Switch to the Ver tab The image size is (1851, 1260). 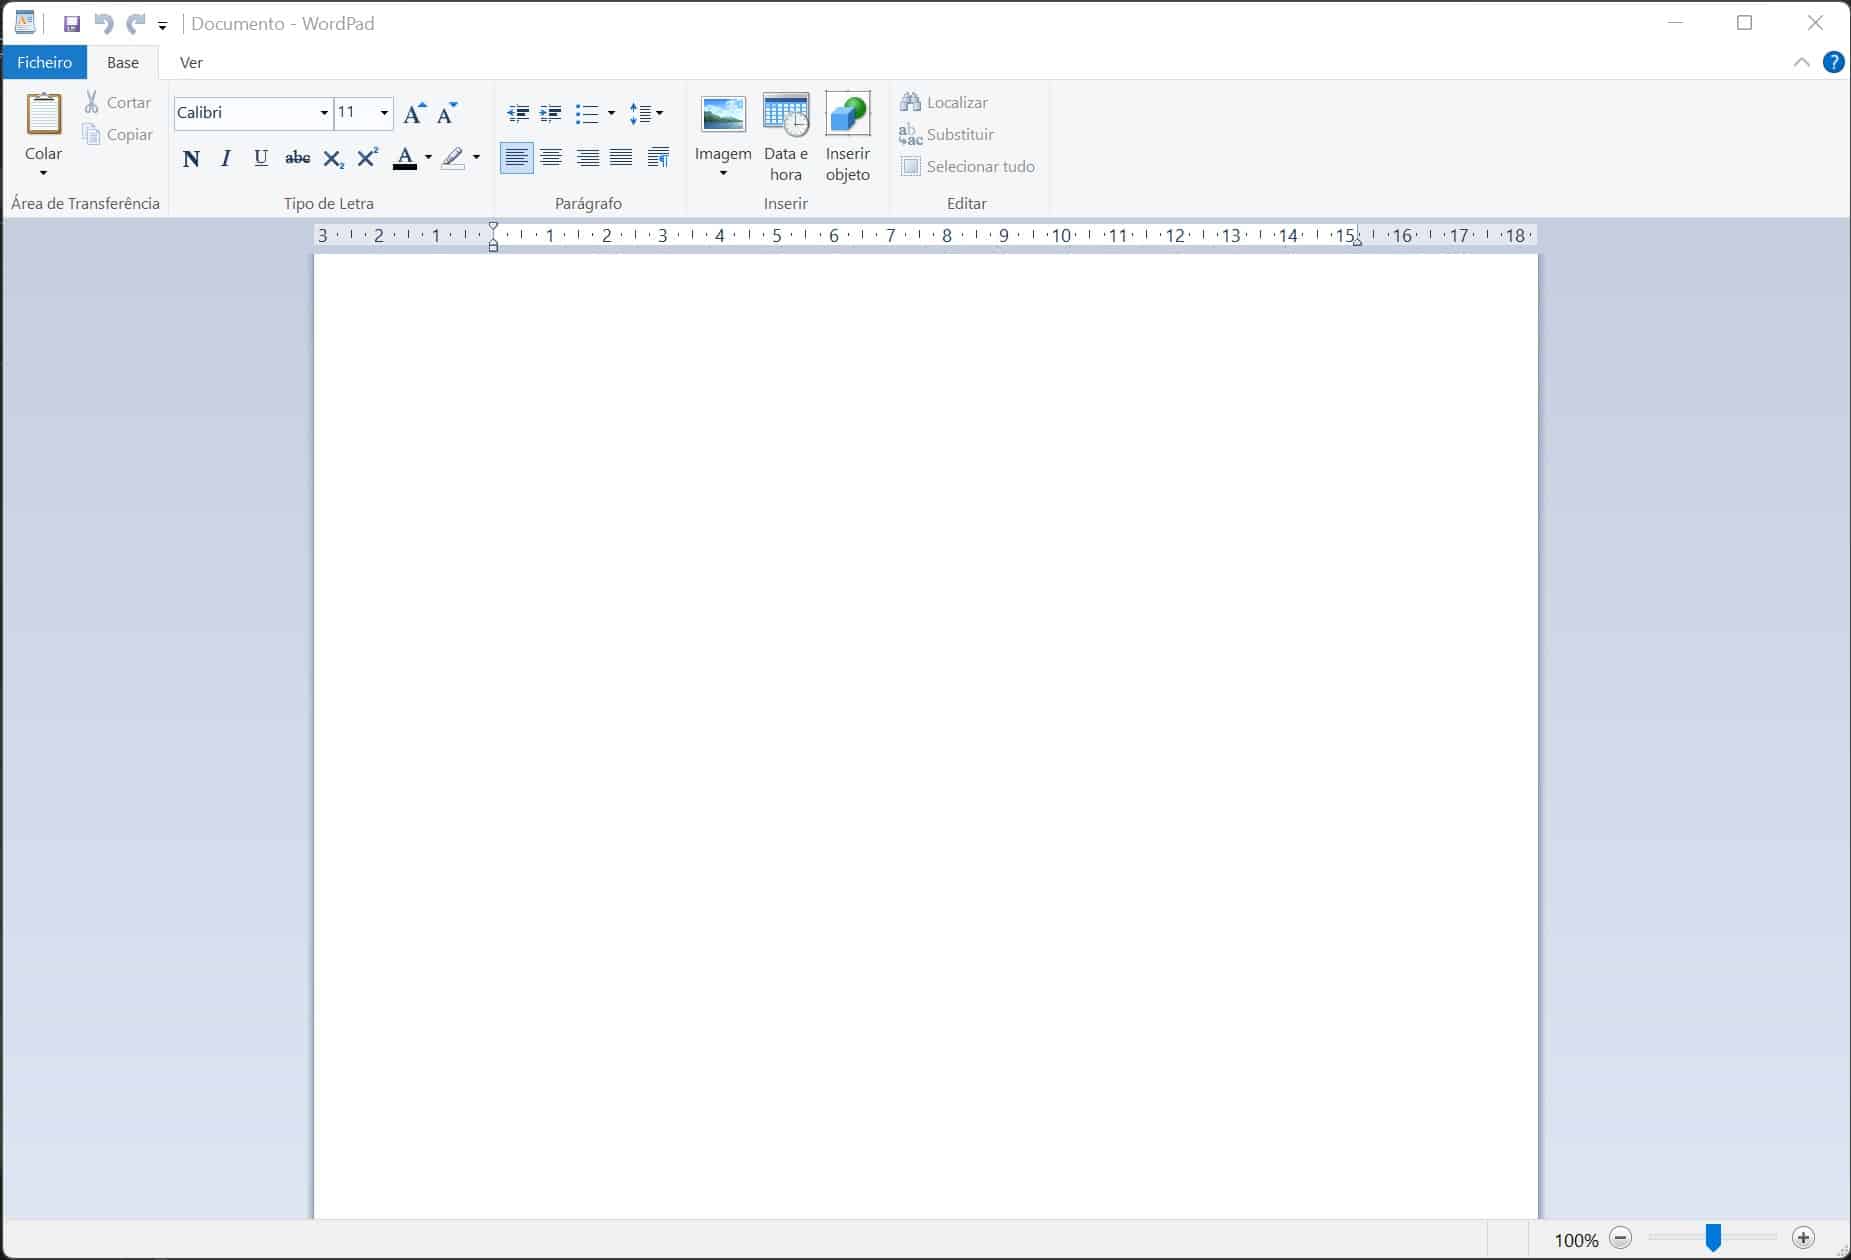(x=191, y=62)
